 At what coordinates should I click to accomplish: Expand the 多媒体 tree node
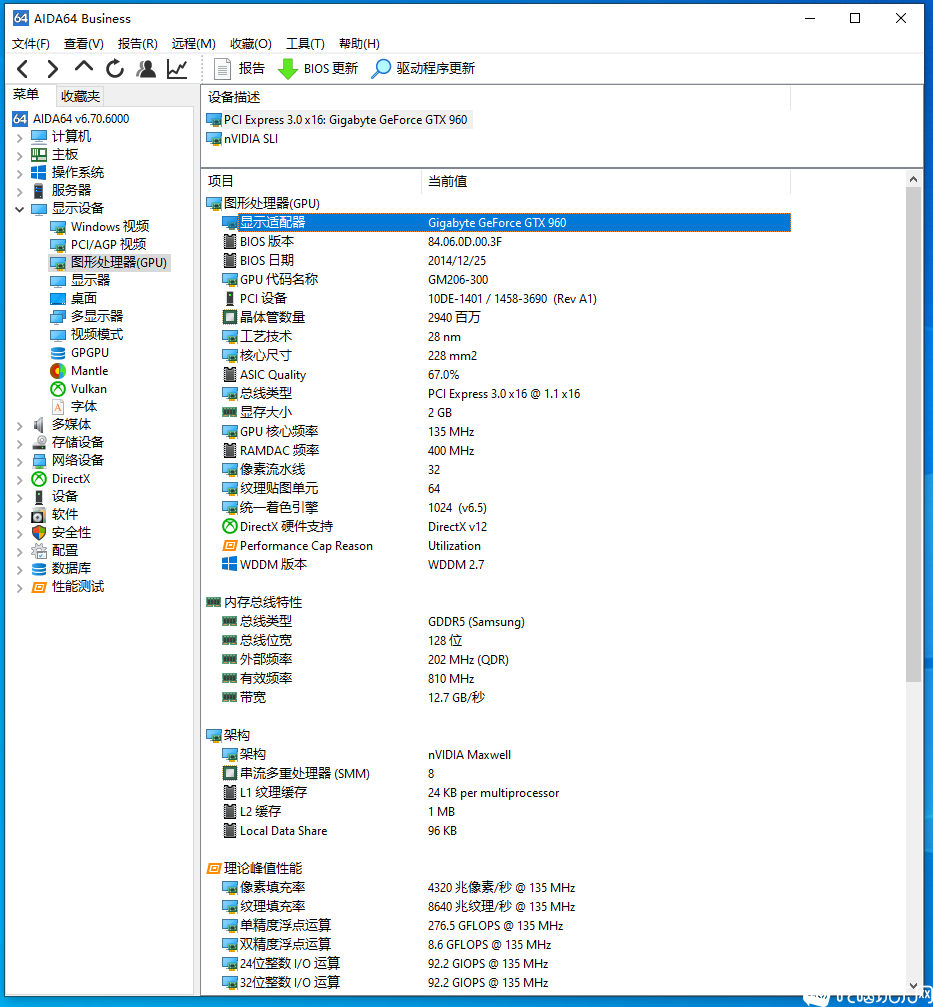(19, 425)
